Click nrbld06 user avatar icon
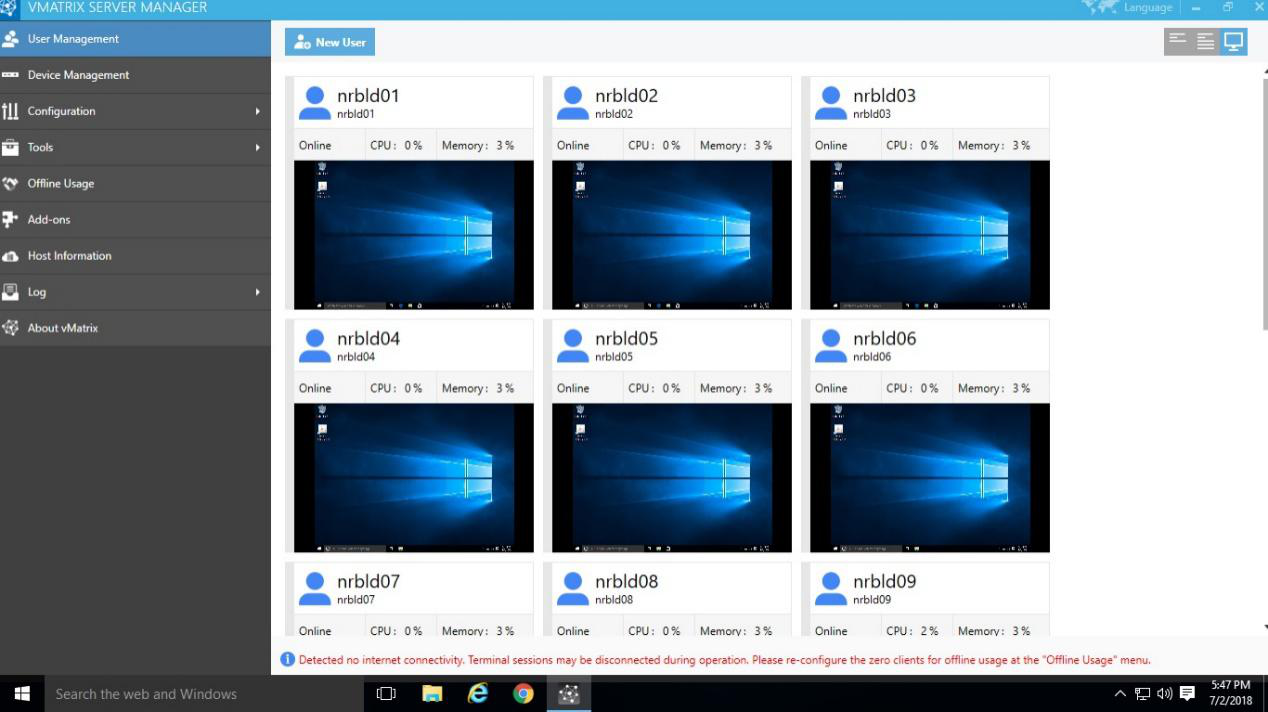This screenshot has height=712, width=1268. [831, 345]
